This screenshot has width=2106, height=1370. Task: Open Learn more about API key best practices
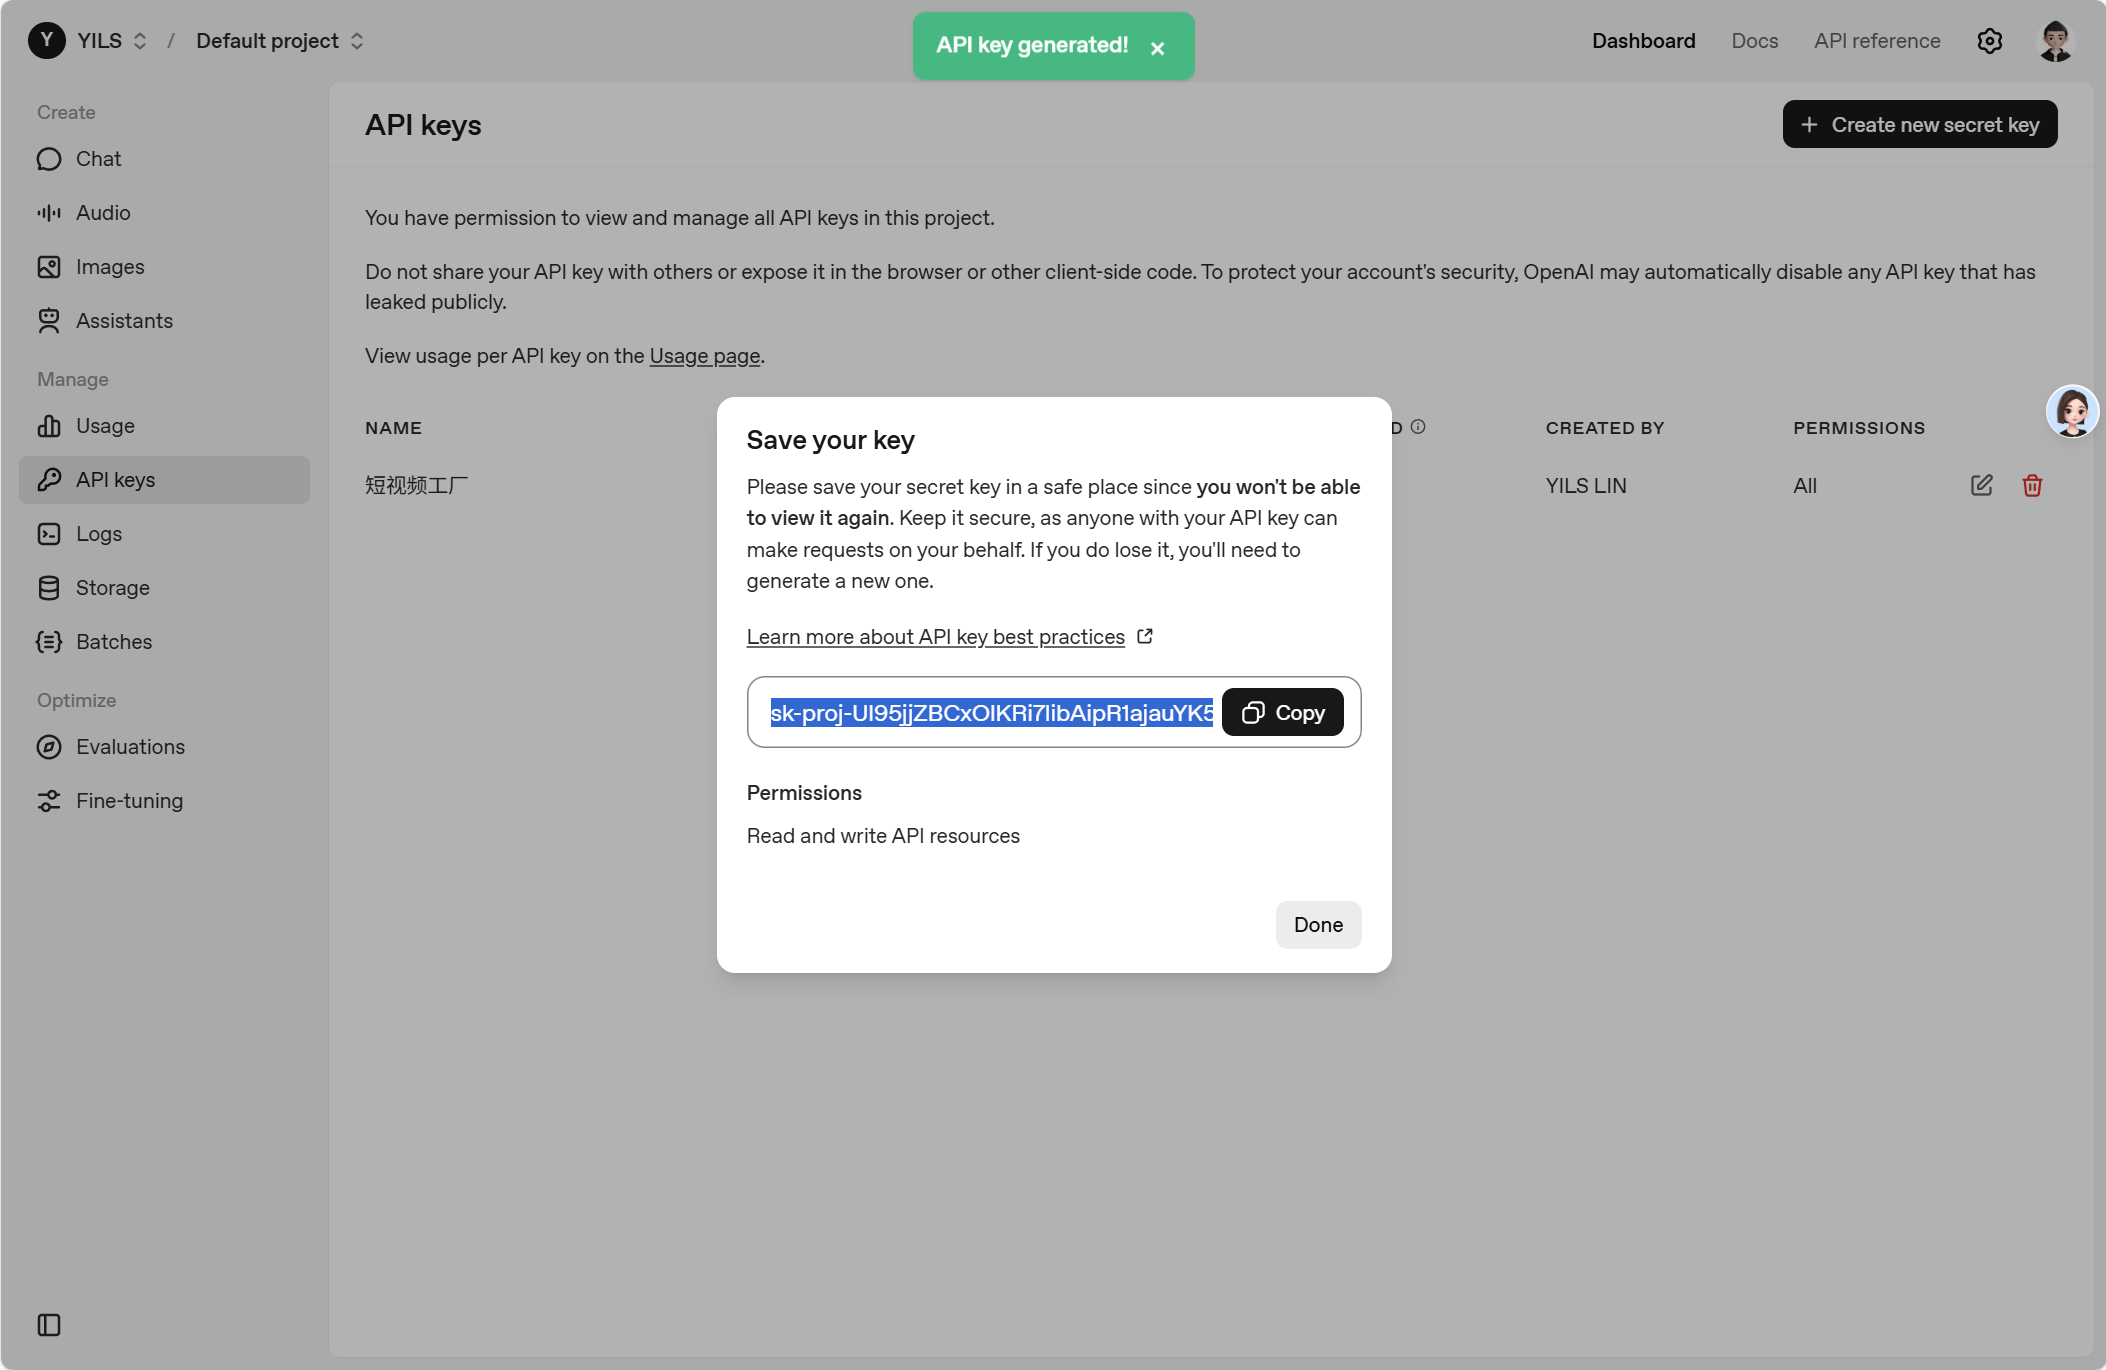[x=936, y=637]
